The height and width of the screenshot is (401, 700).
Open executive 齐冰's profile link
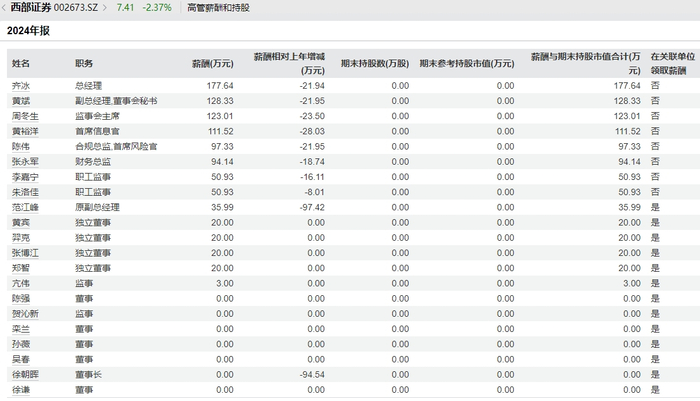(21, 86)
